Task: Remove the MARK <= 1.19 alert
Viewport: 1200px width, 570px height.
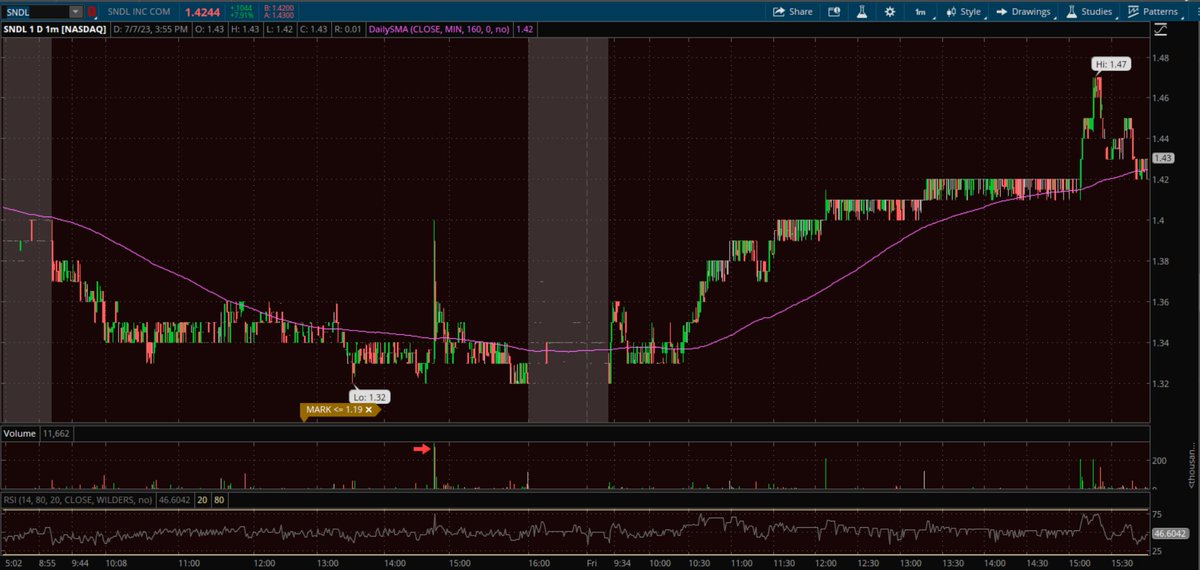Action: click(x=368, y=410)
